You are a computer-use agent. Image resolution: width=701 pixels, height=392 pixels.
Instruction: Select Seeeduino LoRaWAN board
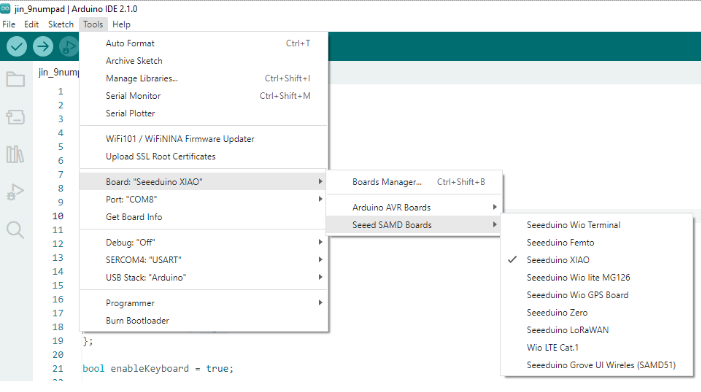pos(597,330)
